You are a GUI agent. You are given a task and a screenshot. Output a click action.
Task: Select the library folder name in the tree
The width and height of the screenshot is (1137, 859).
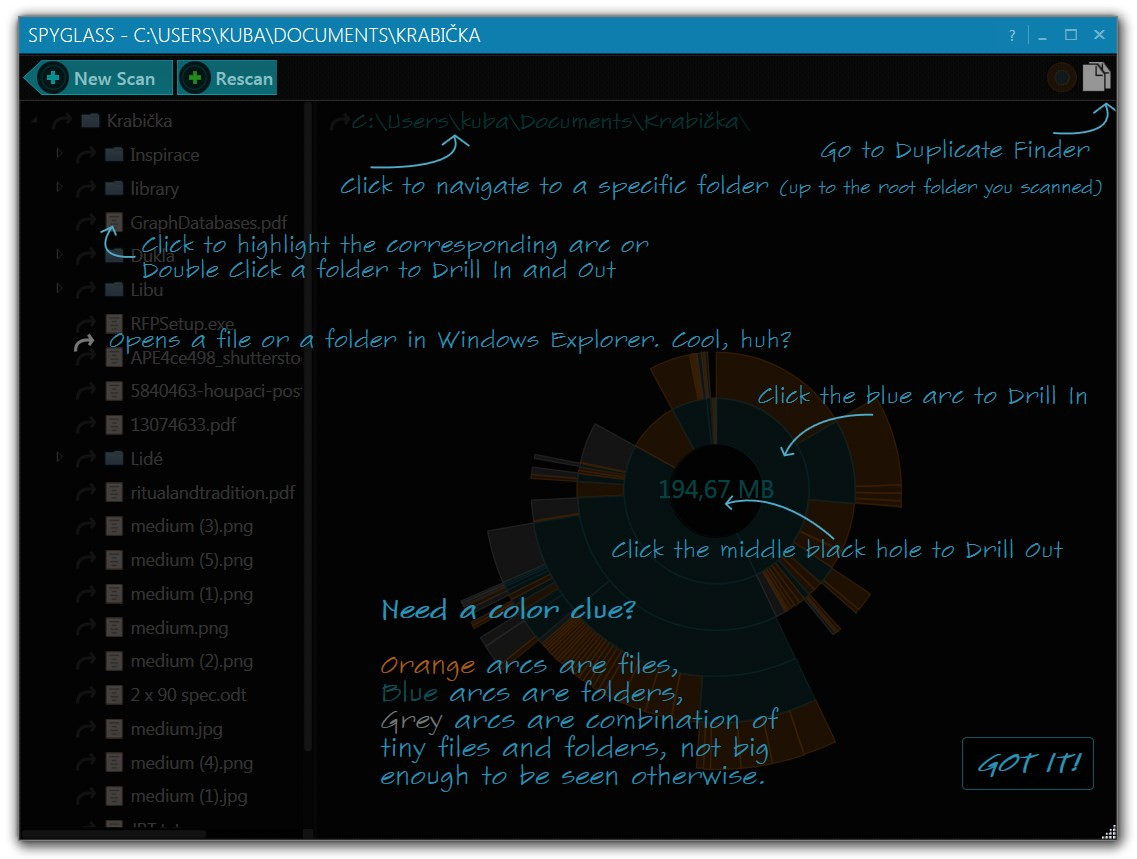click(x=154, y=189)
